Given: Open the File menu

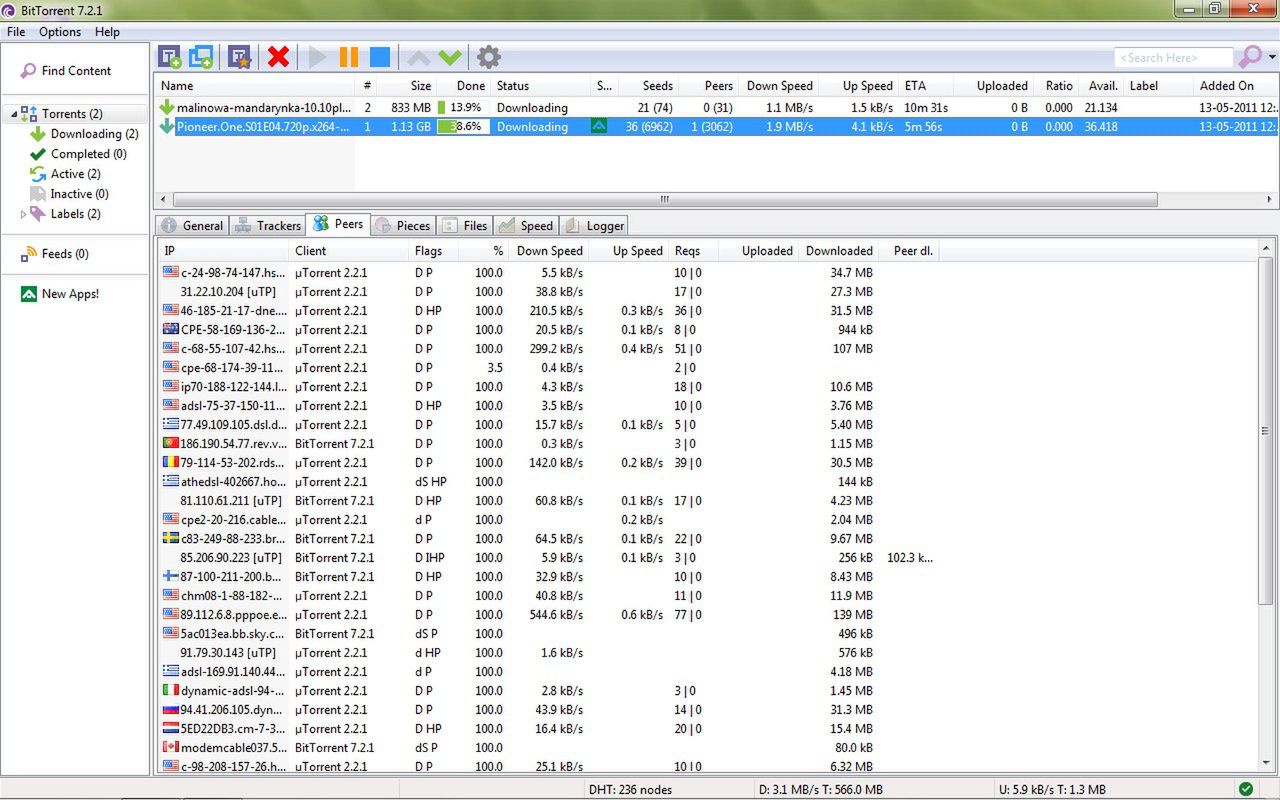Looking at the screenshot, I should tap(16, 32).
